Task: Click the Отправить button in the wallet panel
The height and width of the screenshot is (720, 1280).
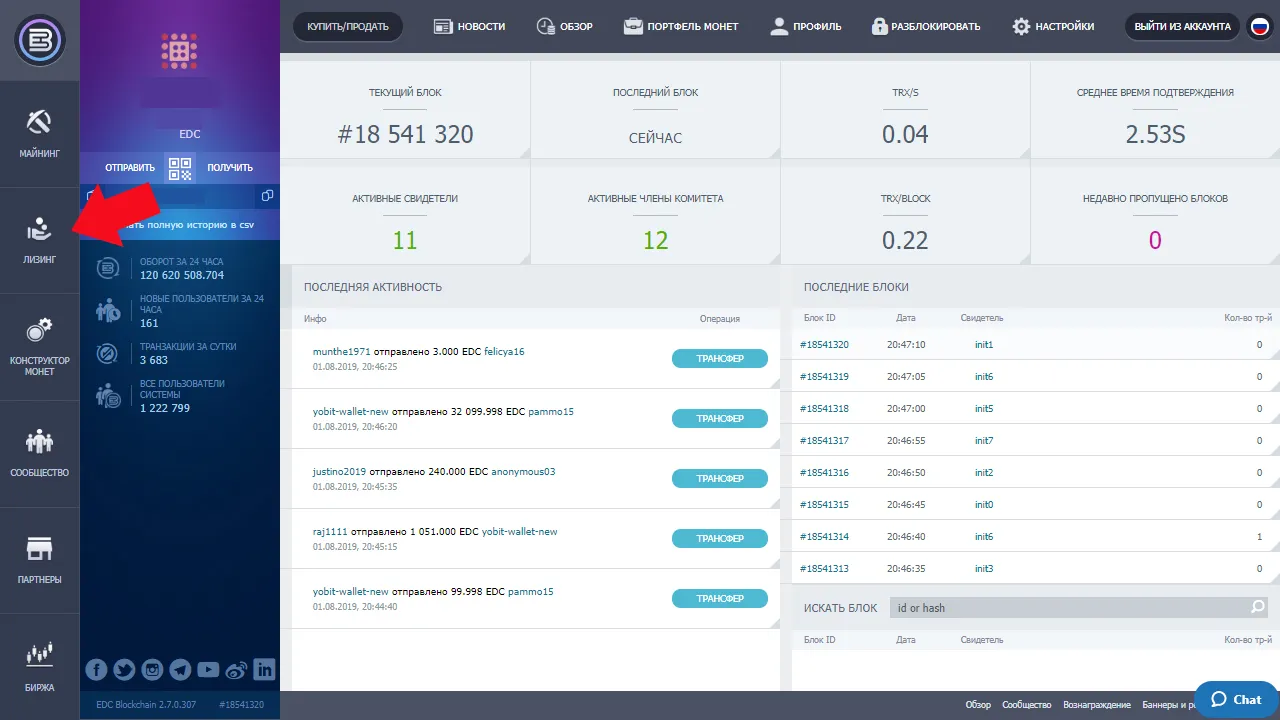Action: pyautogui.click(x=130, y=168)
